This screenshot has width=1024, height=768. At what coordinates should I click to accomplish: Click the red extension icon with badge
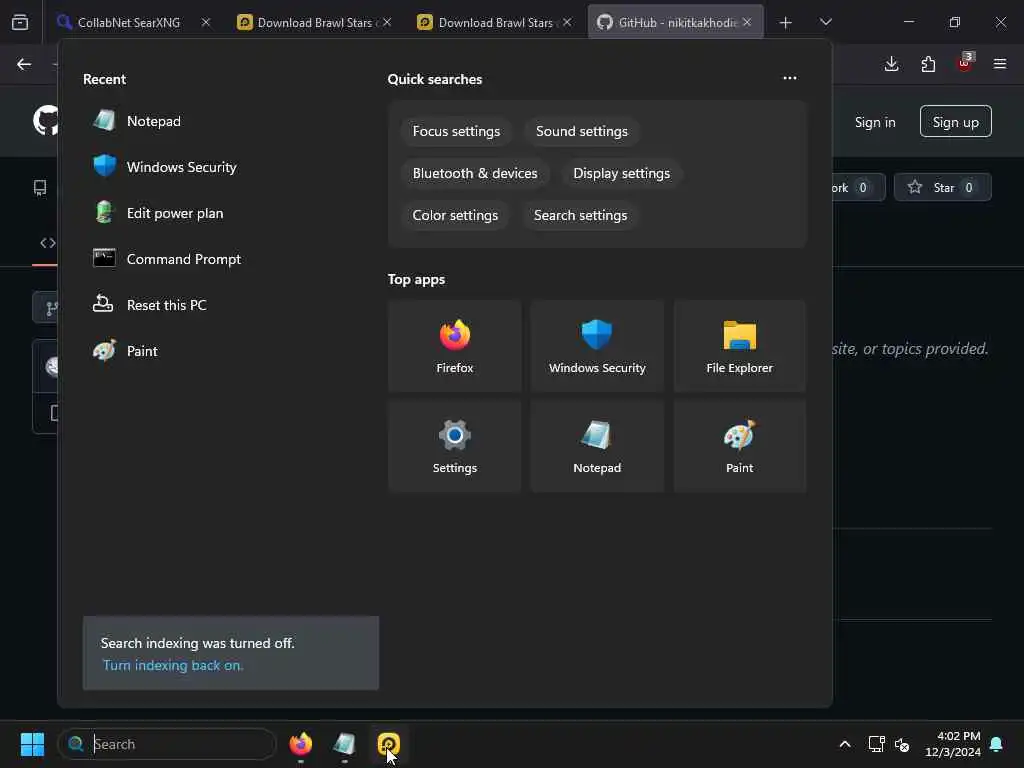[965, 63]
